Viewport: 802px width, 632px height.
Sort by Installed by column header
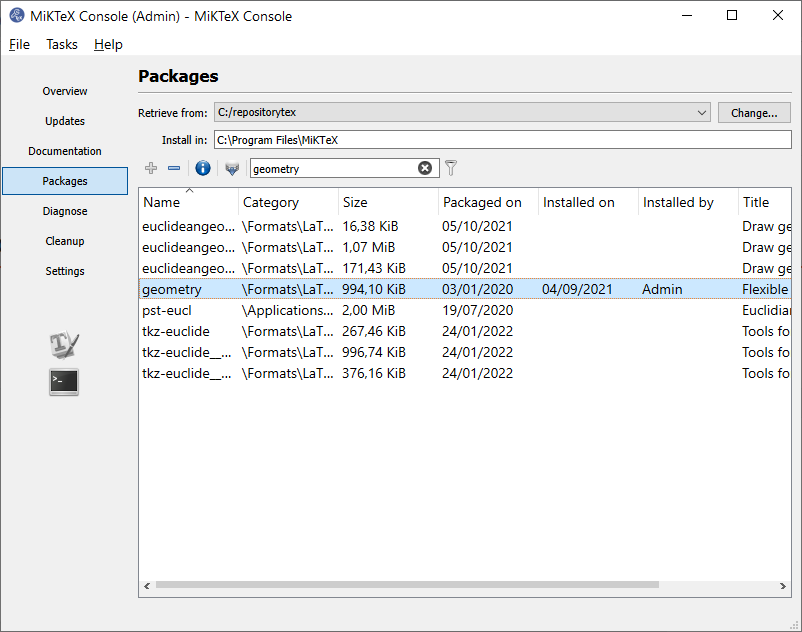tap(688, 202)
